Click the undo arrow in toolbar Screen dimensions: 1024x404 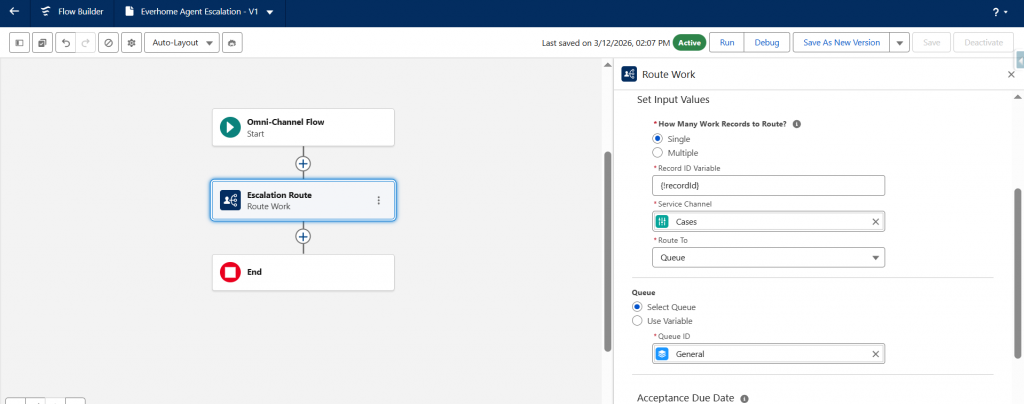point(65,43)
